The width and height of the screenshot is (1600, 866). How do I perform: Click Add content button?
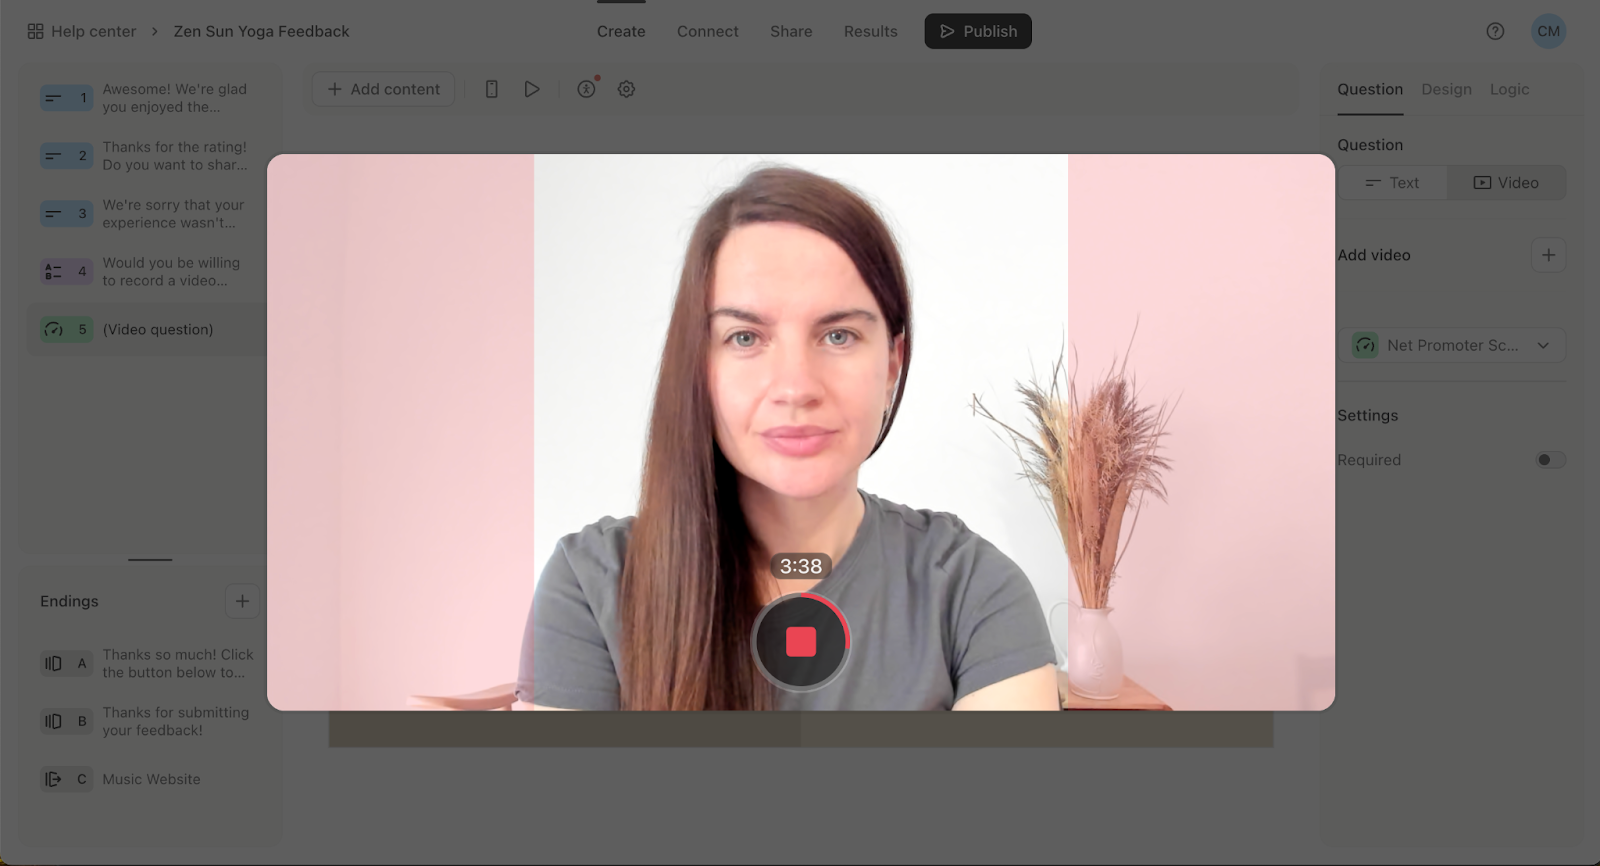384,89
